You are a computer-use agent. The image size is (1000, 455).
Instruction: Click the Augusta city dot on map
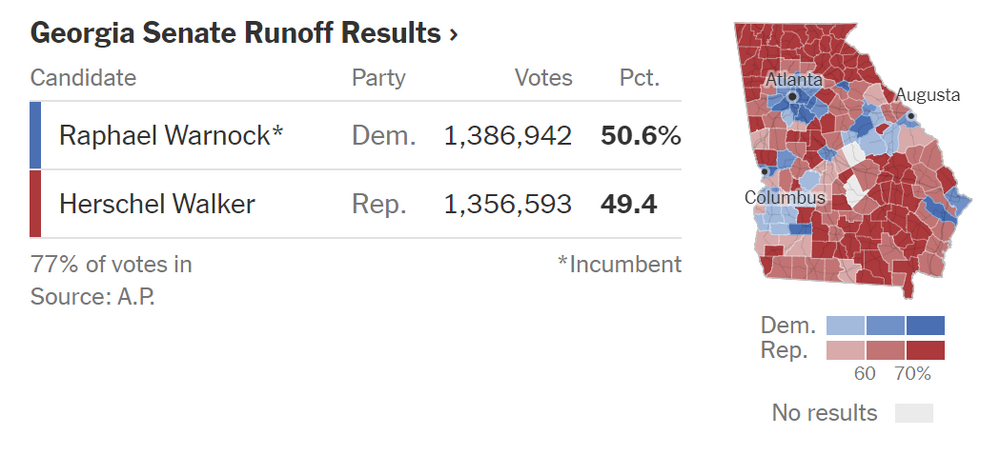(911, 115)
